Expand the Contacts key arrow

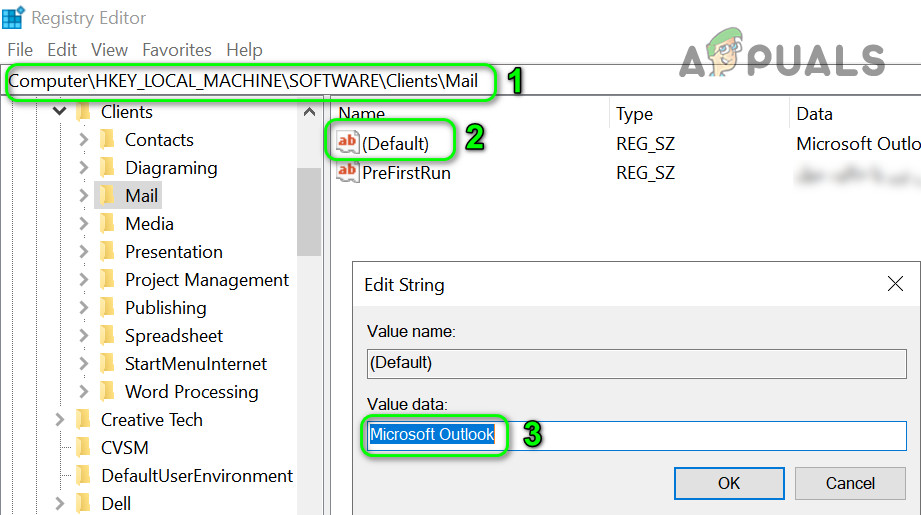click(x=84, y=140)
